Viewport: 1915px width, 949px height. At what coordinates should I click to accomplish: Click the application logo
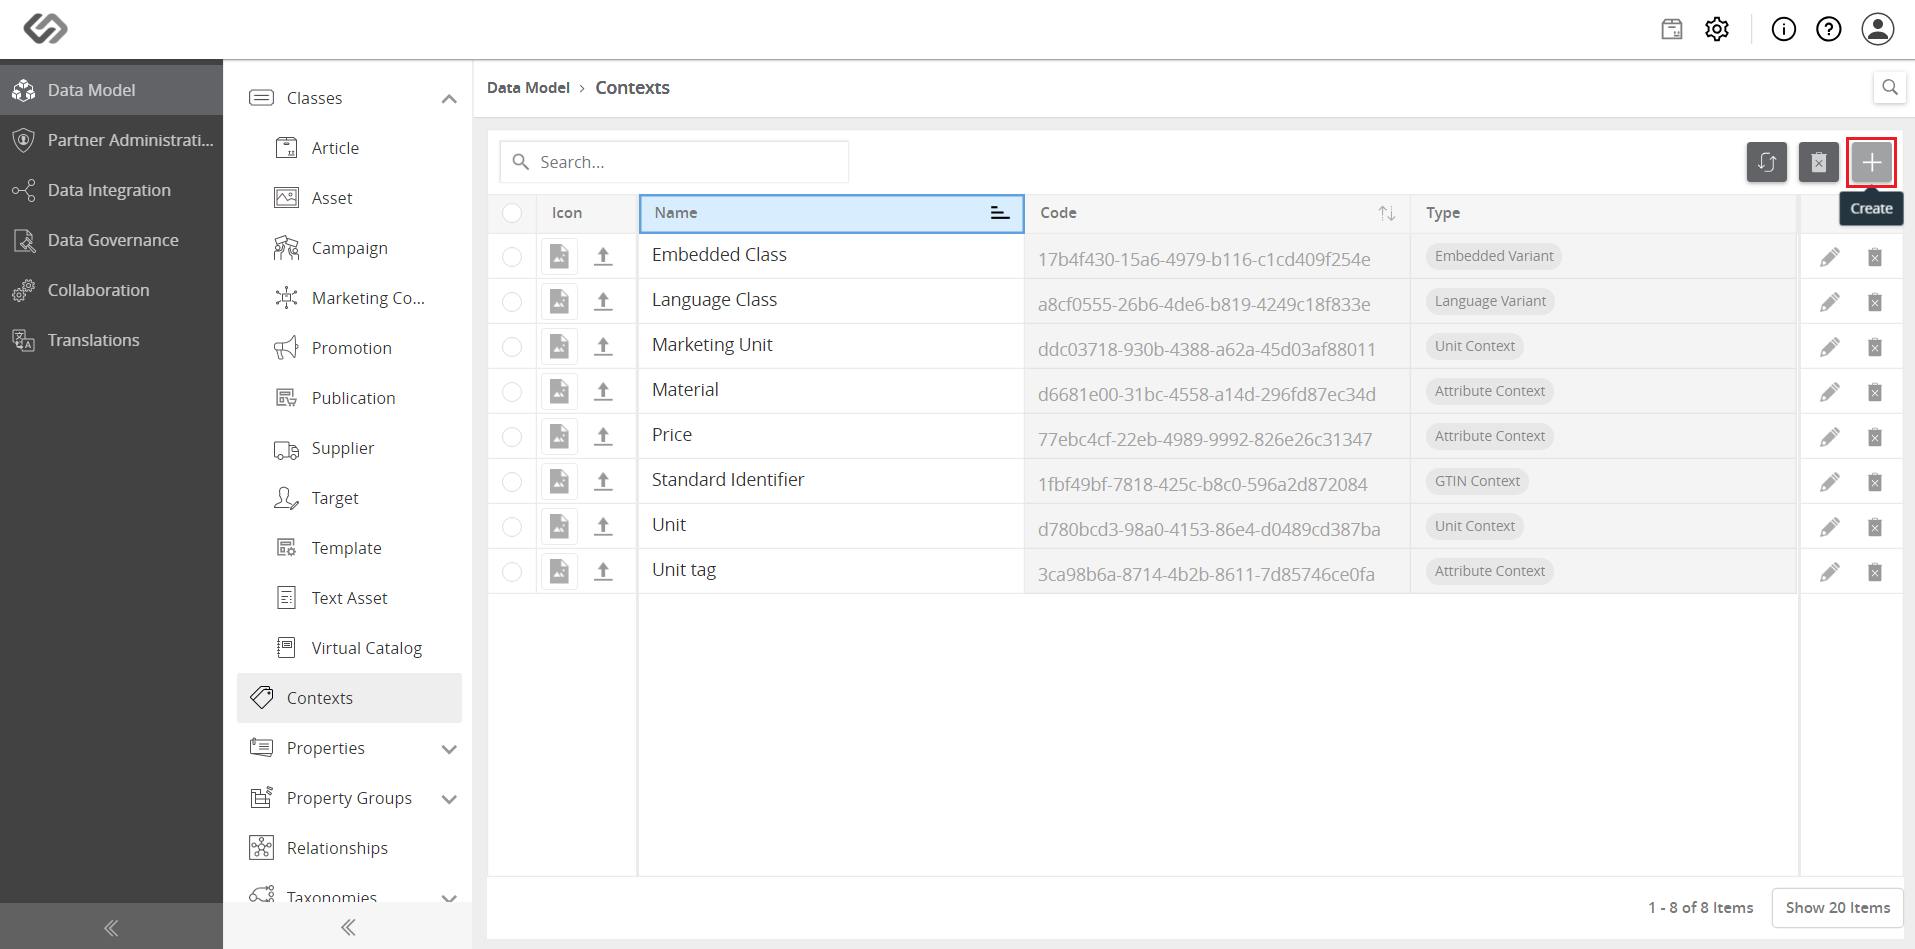tap(46, 28)
